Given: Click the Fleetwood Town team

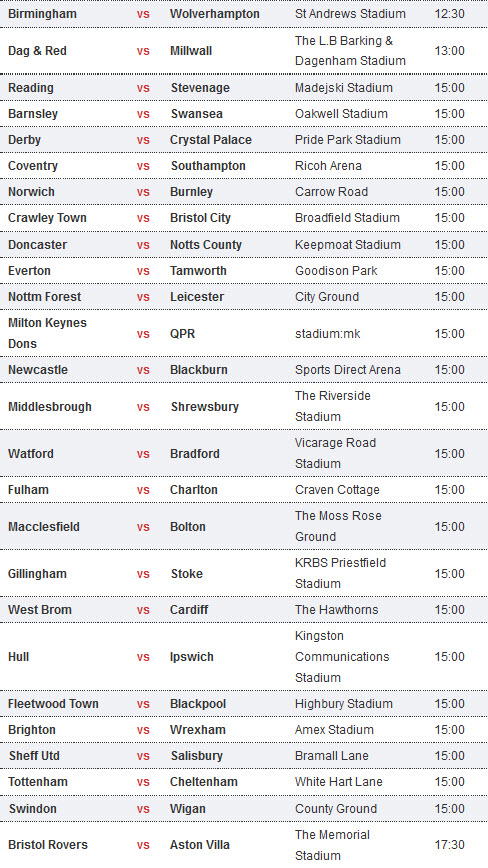Looking at the screenshot, I should point(53,704).
